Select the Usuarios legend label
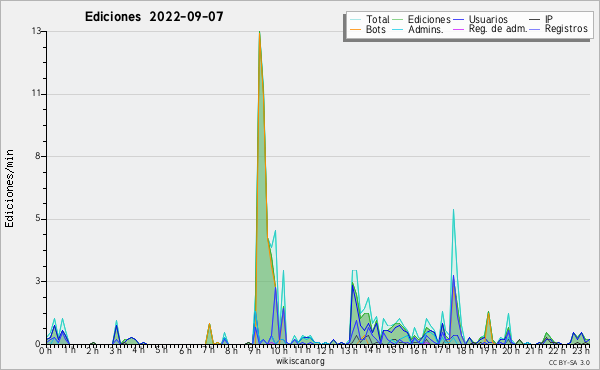Image resolution: width=600 pixels, height=370 pixels. (488, 19)
